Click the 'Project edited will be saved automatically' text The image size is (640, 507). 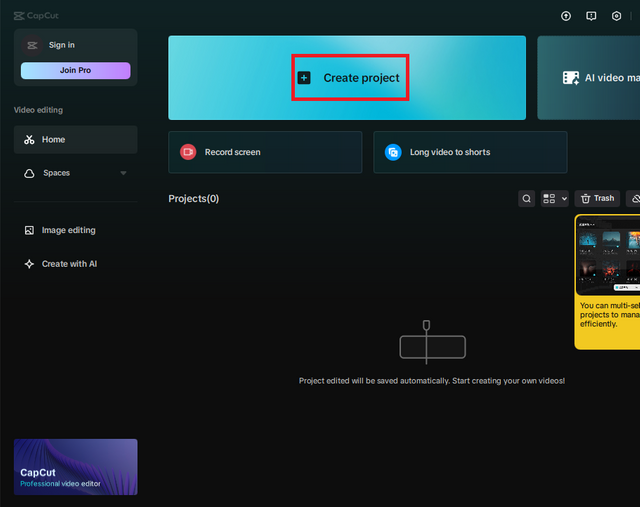432,381
